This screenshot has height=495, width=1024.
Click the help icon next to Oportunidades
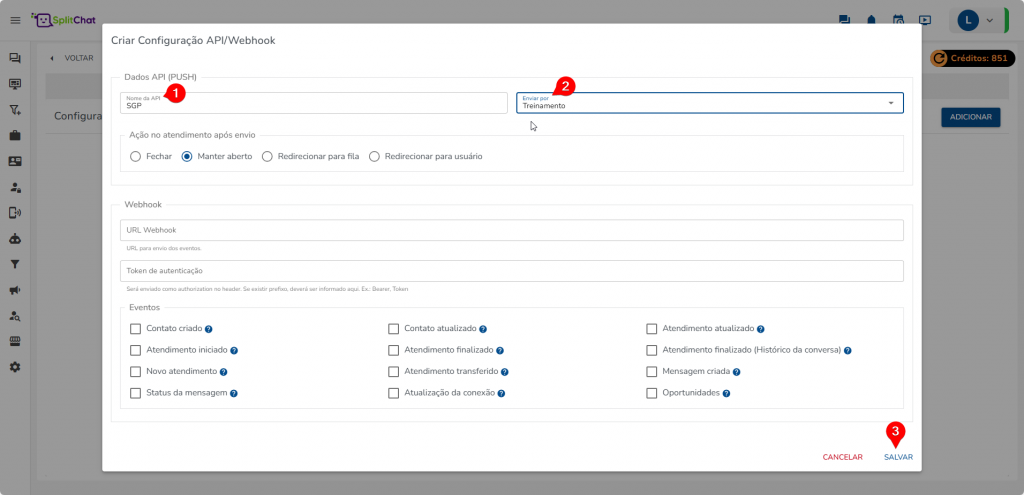pyautogui.click(x=727, y=394)
